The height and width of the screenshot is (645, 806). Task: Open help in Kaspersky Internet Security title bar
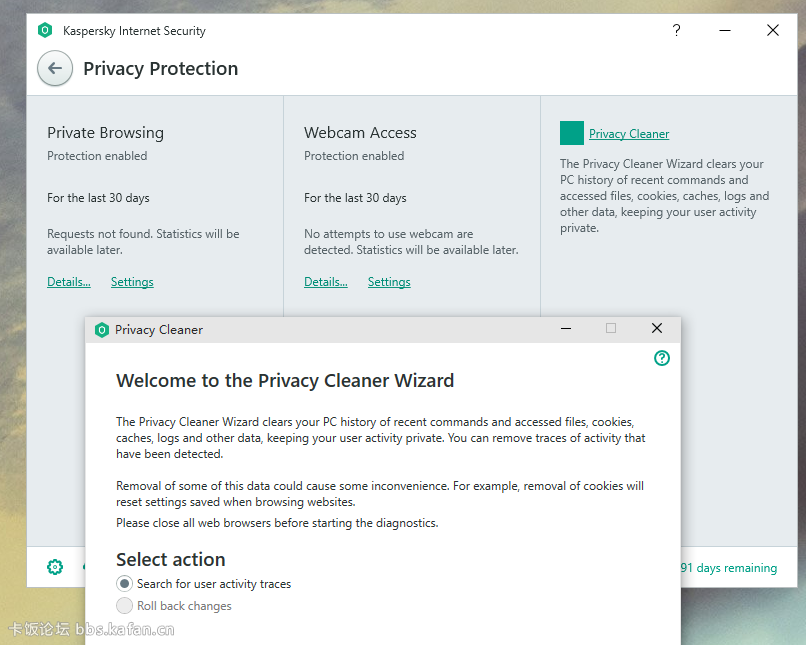[x=676, y=30]
